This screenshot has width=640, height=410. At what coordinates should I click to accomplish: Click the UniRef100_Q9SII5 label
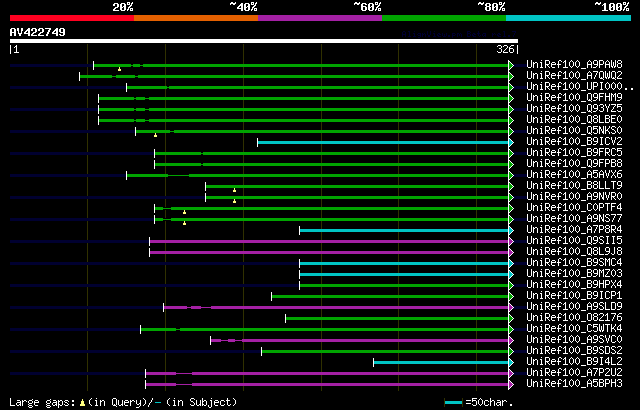pos(574,241)
